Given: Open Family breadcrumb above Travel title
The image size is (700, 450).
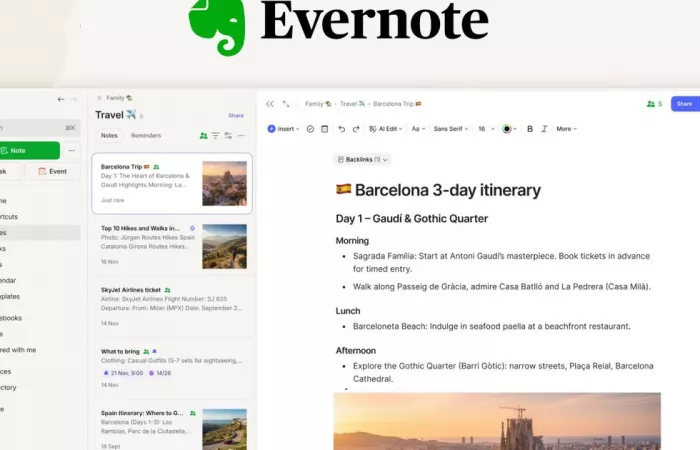Looking at the screenshot, I should coord(119,98).
